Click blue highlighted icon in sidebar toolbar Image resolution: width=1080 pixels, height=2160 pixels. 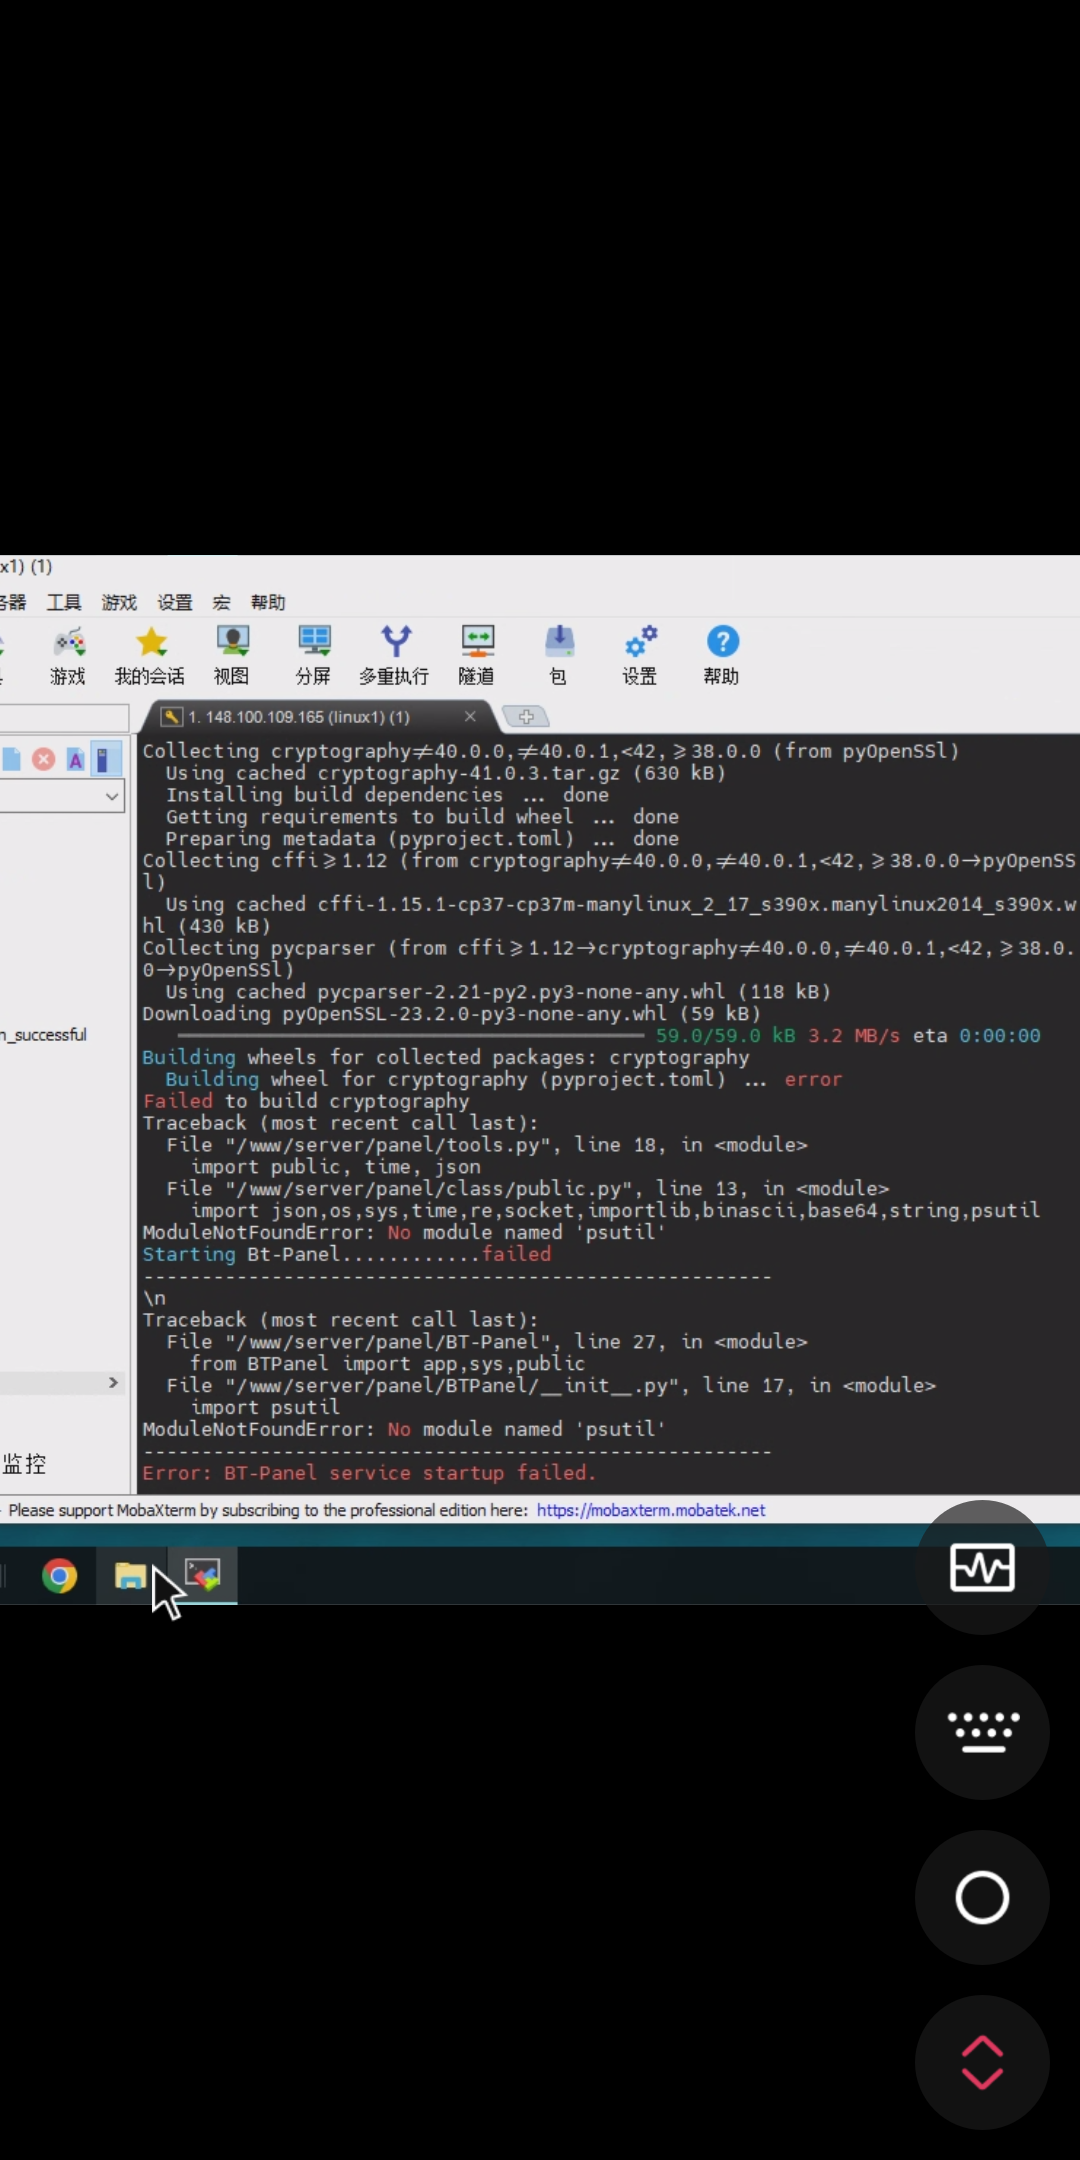point(105,759)
